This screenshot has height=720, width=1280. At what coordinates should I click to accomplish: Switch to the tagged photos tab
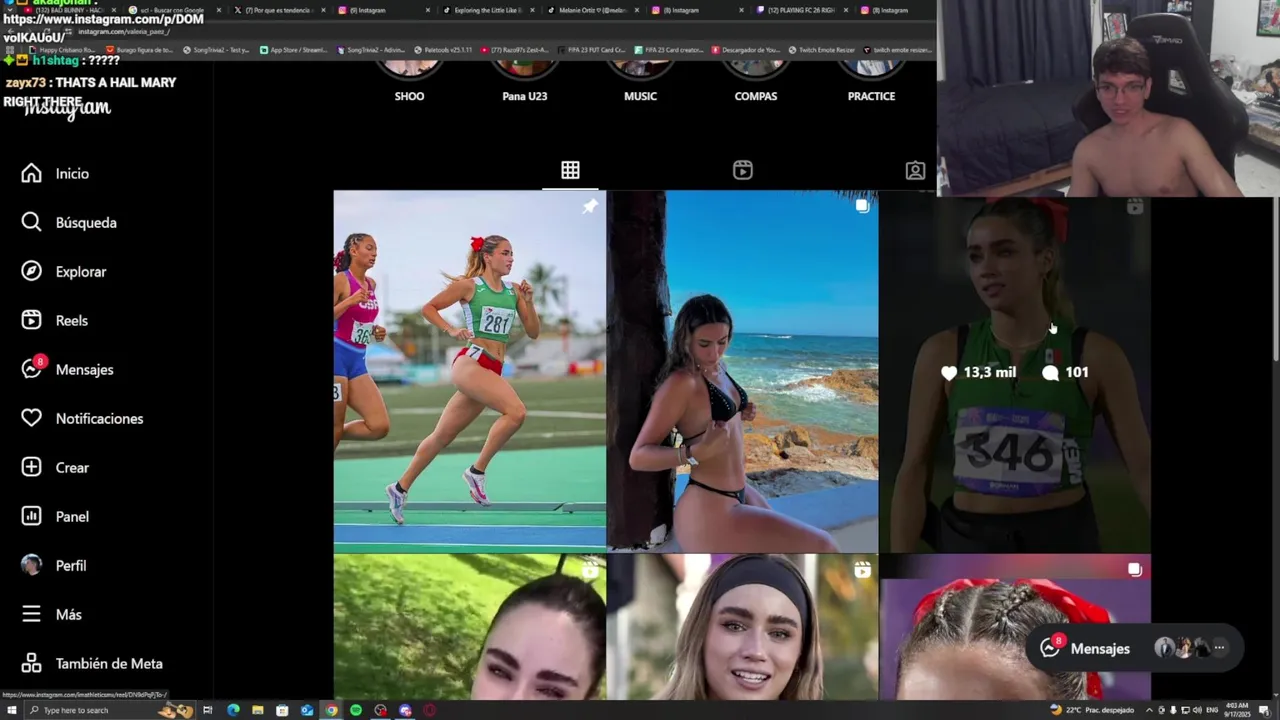pyautogui.click(x=915, y=171)
